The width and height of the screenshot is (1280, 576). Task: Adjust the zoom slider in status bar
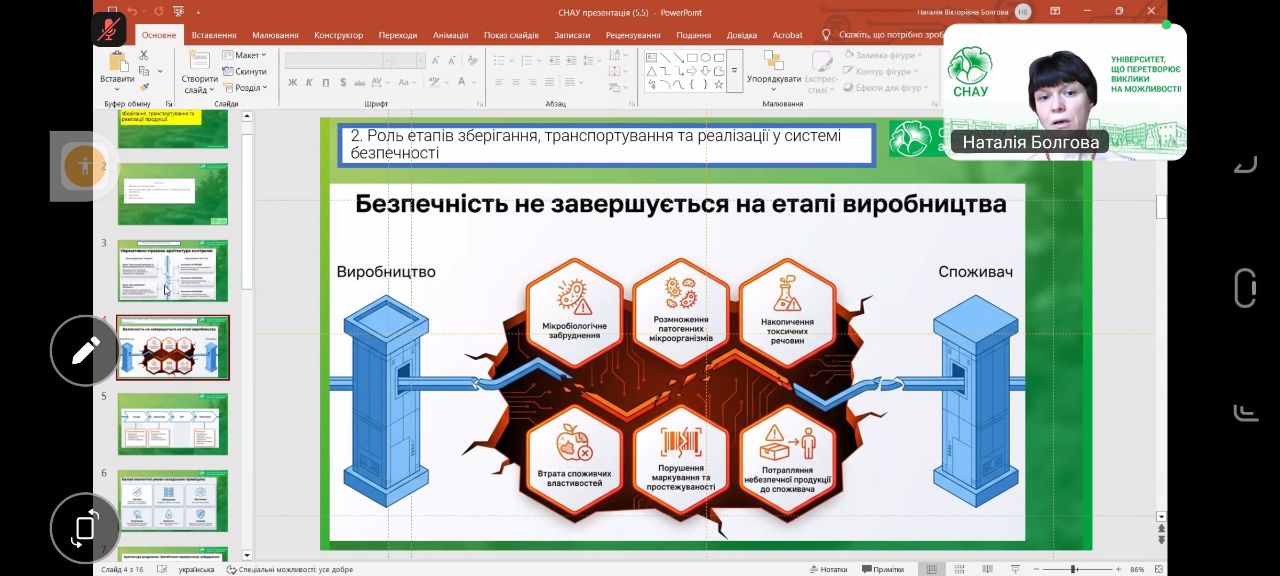[x=1073, y=569]
